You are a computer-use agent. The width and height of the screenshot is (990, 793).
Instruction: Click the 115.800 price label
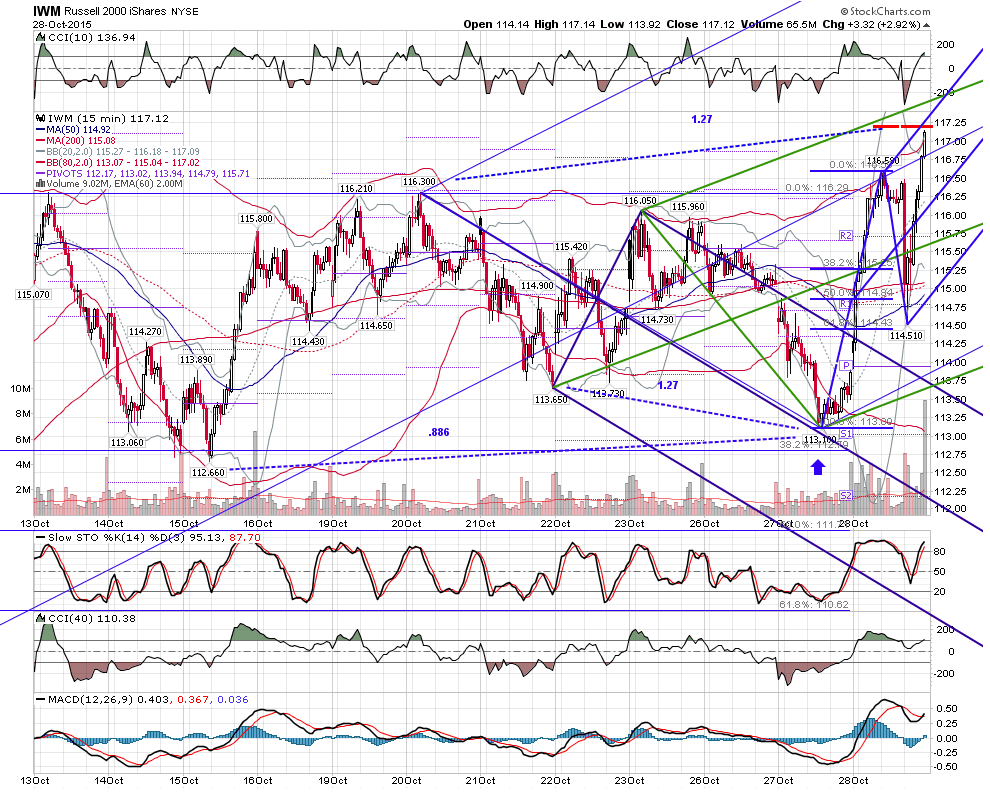(256, 219)
